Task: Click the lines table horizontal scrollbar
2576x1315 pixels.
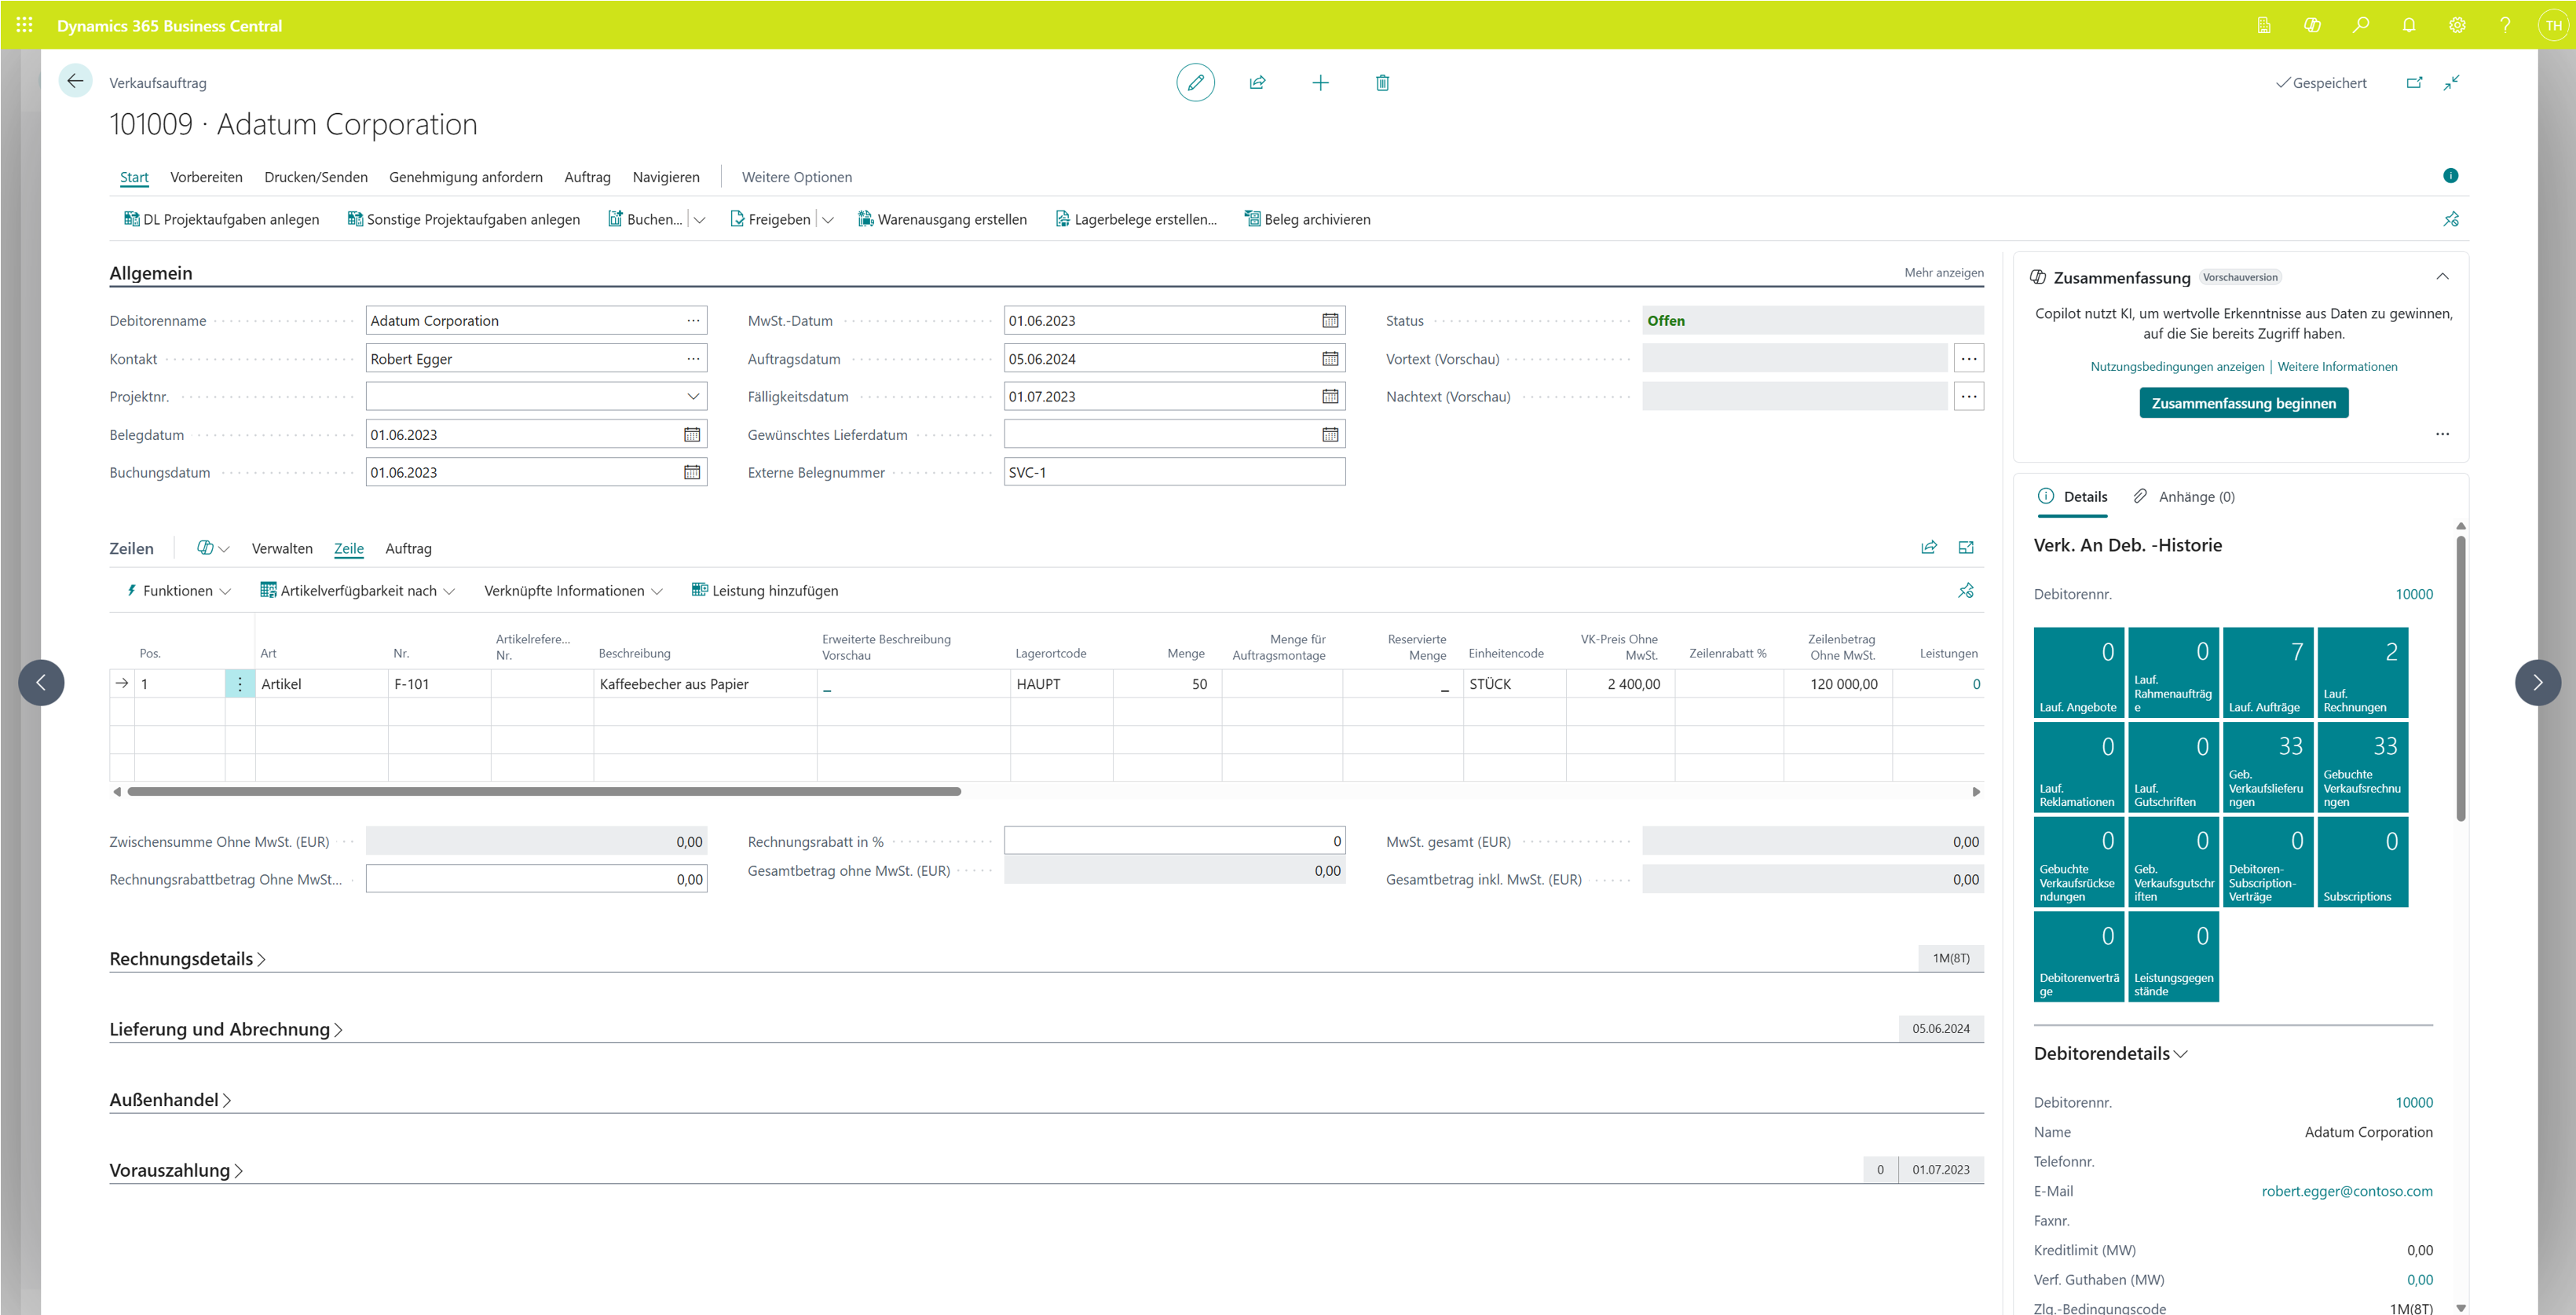Action: pyautogui.click(x=544, y=791)
